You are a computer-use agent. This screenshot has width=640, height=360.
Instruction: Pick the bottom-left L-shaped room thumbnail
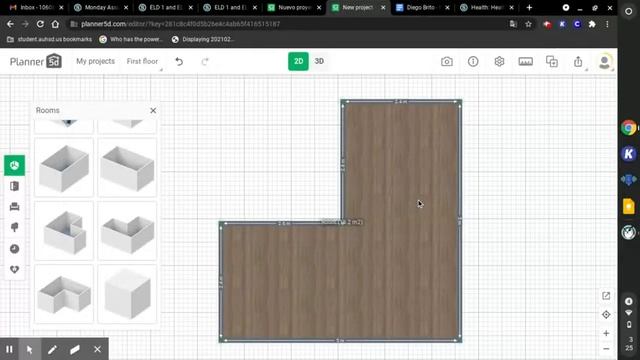[x=64, y=294]
